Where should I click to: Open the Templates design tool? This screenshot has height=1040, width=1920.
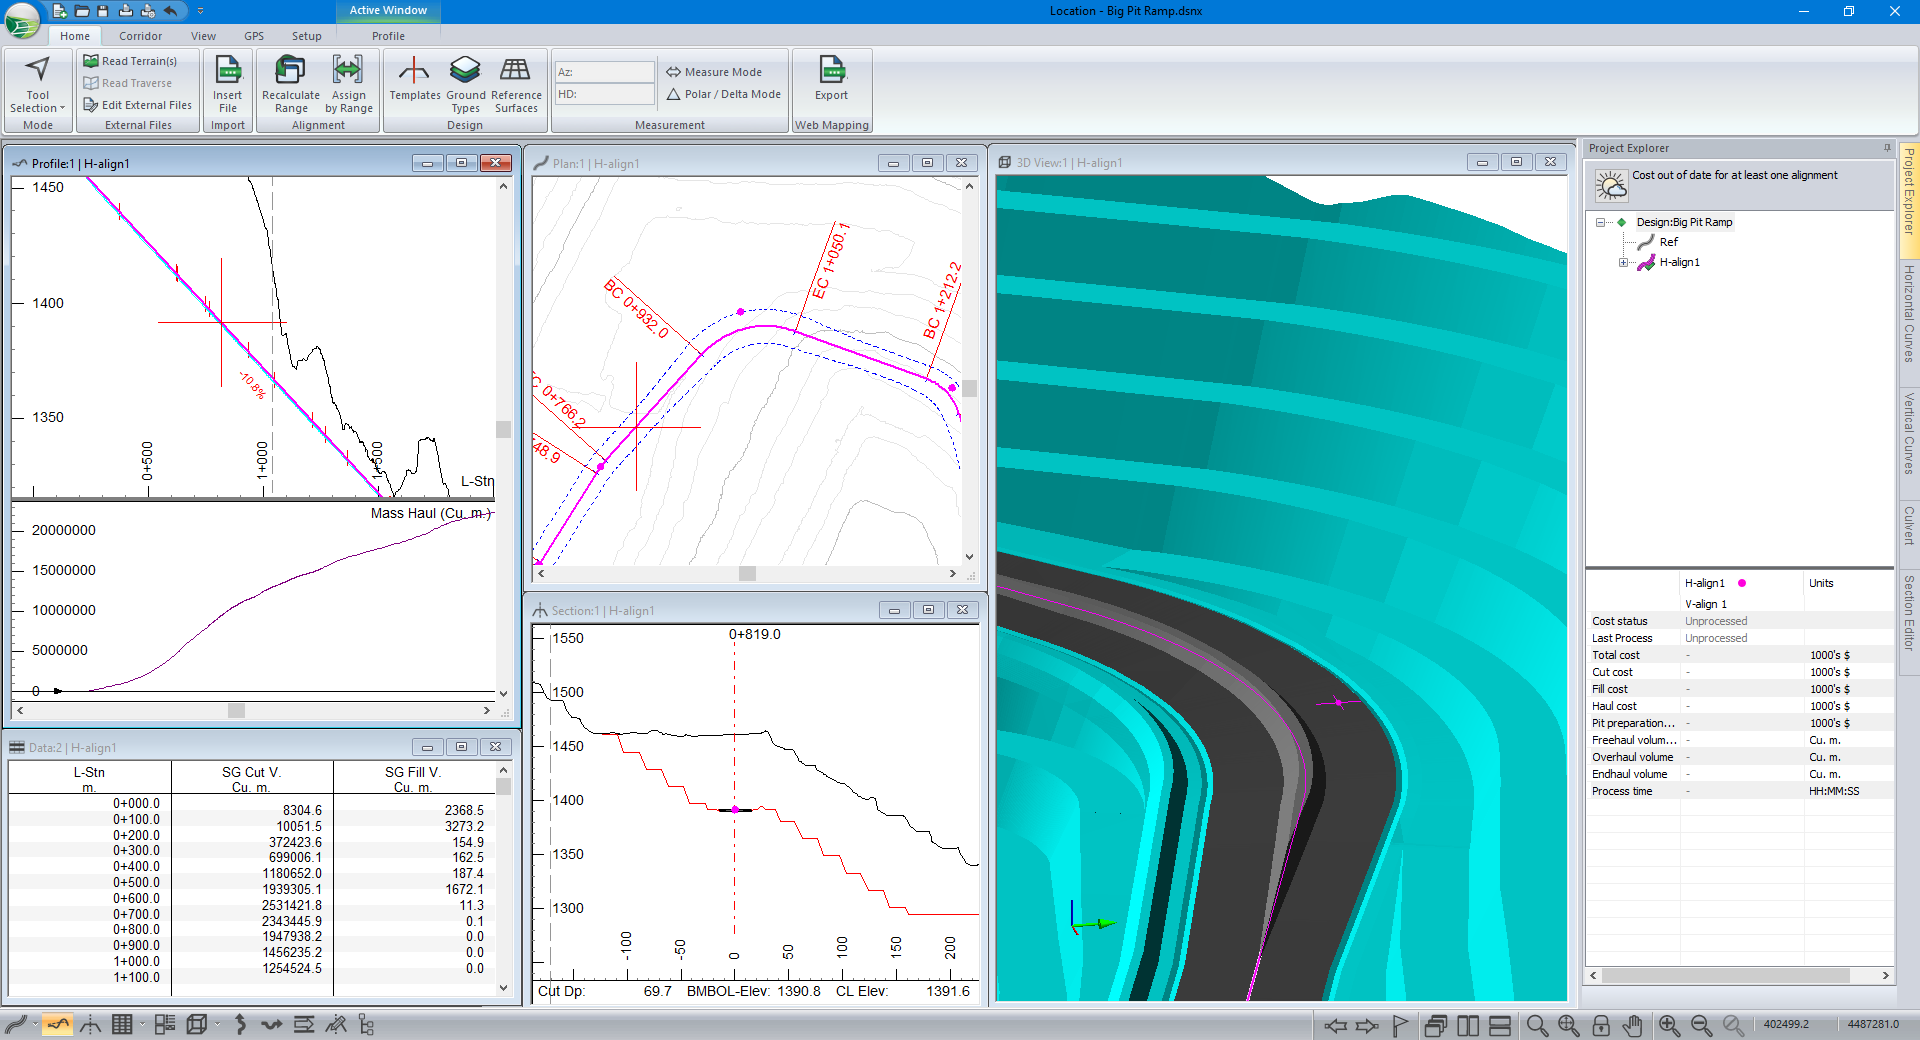click(x=414, y=72)
